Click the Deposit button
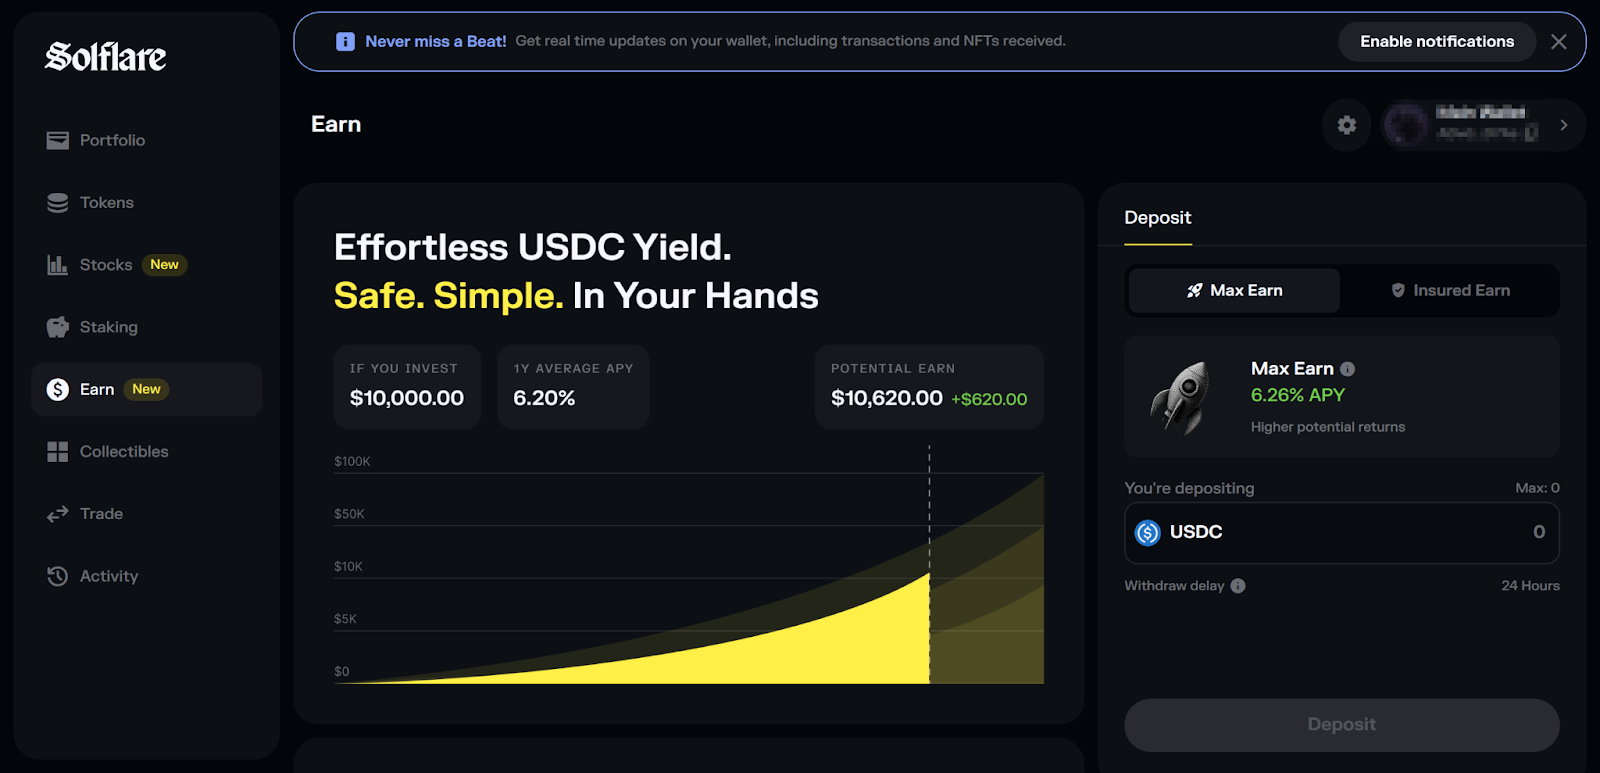This screenshot has width=1600, height=773. click(x=1341, y=724)
